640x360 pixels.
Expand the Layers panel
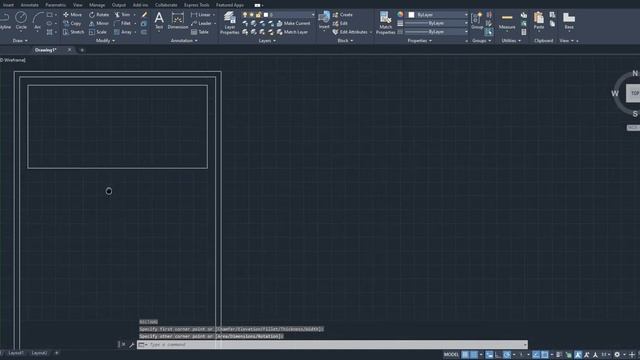[267, 41]
